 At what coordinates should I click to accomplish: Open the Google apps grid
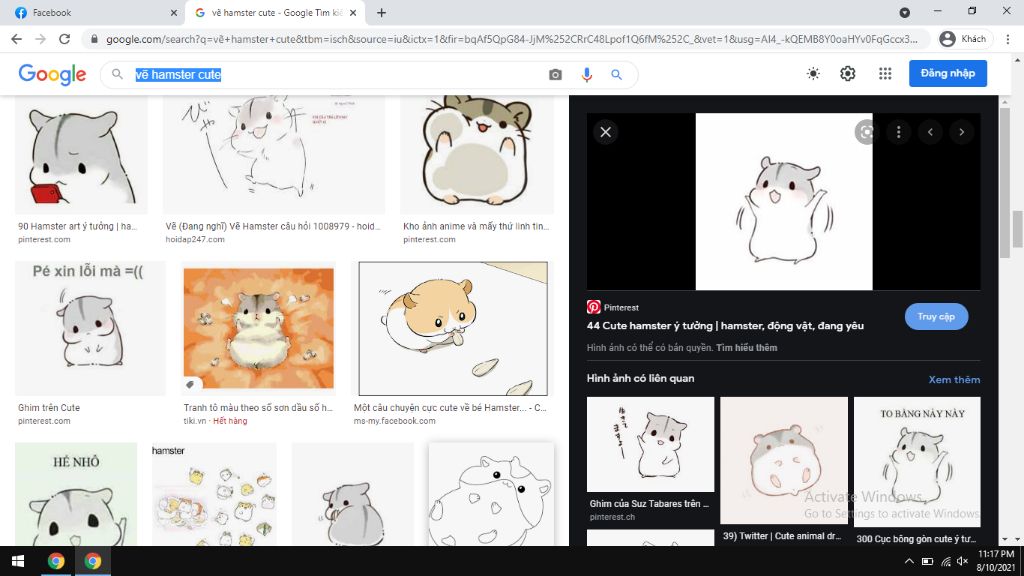pyautogui.click(x=885, y=74)
